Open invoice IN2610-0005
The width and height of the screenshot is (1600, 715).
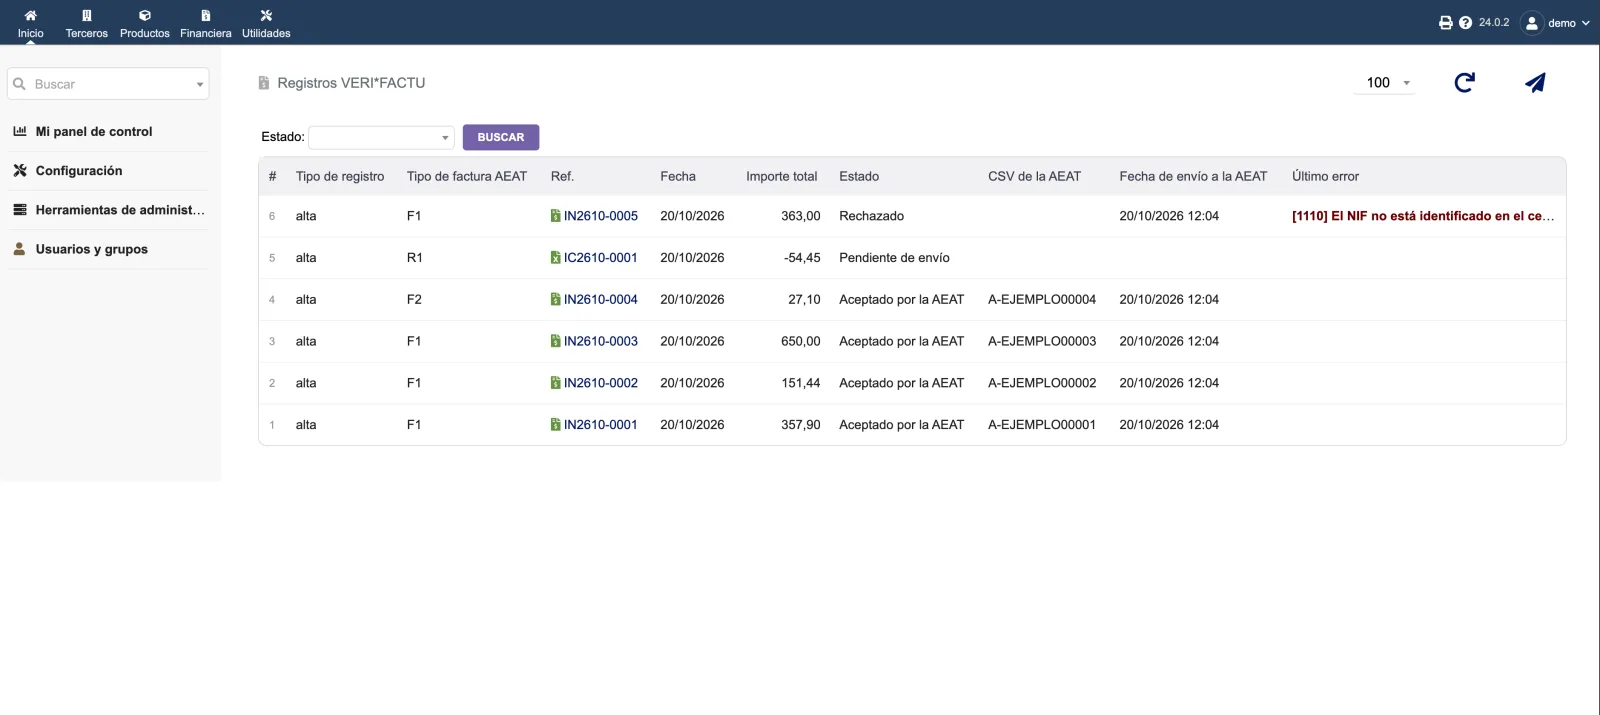tap(601, 216)
